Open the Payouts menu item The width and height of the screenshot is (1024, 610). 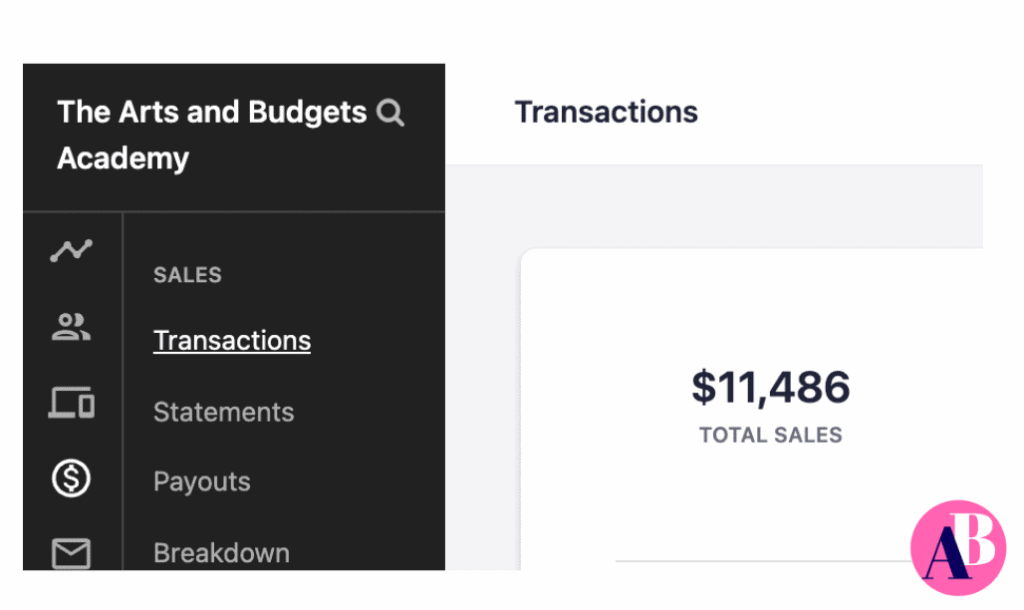coord(202,482)
